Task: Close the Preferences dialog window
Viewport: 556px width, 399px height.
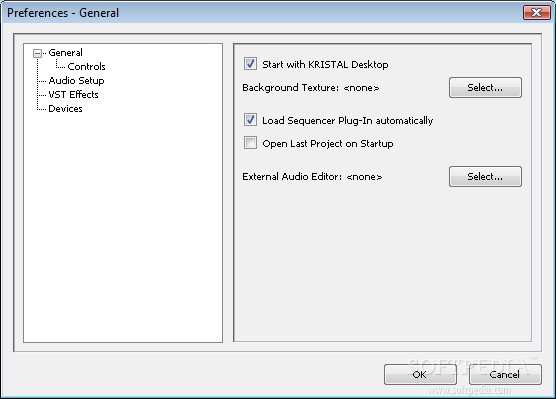Action: pyautogui.click(x=536, y=13)
